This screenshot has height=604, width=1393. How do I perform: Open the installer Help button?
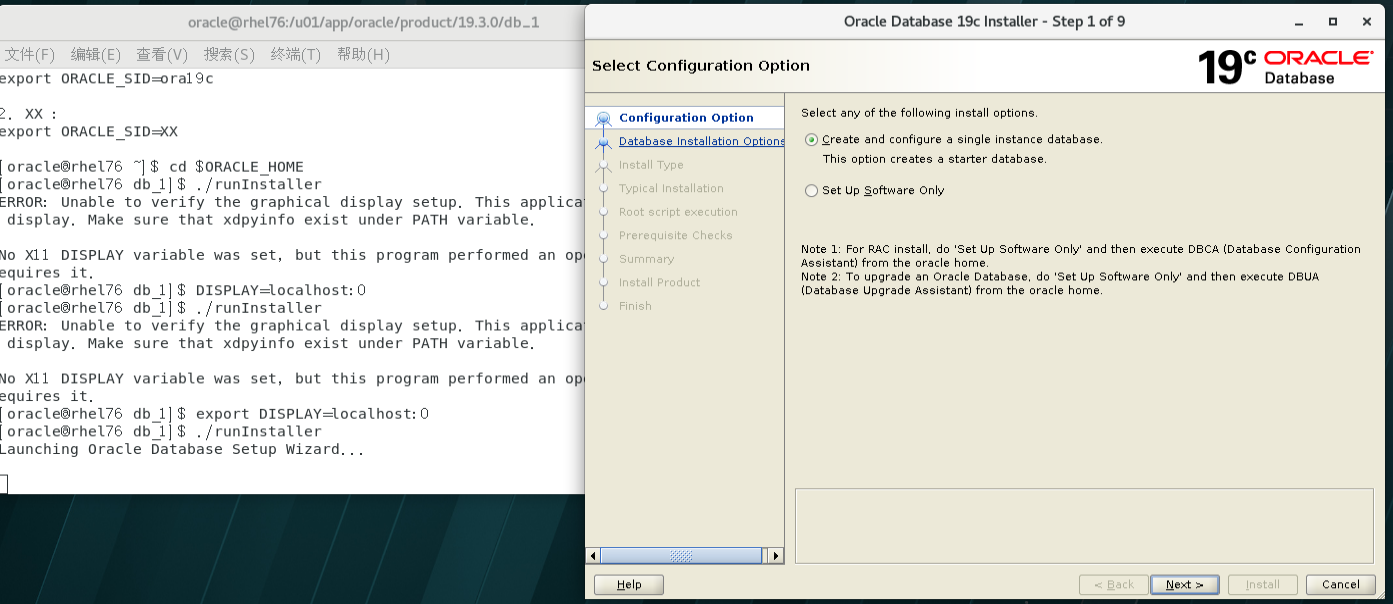tap(628, 585)
